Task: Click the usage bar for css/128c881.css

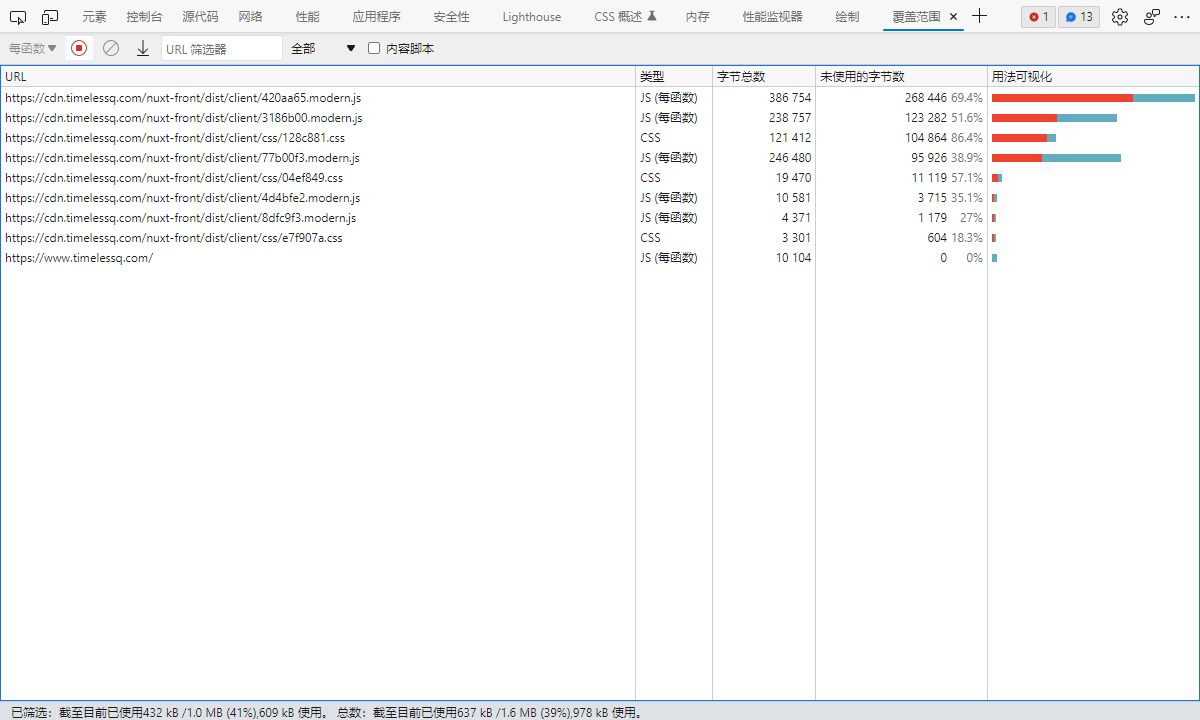Action: (1024, 138)
